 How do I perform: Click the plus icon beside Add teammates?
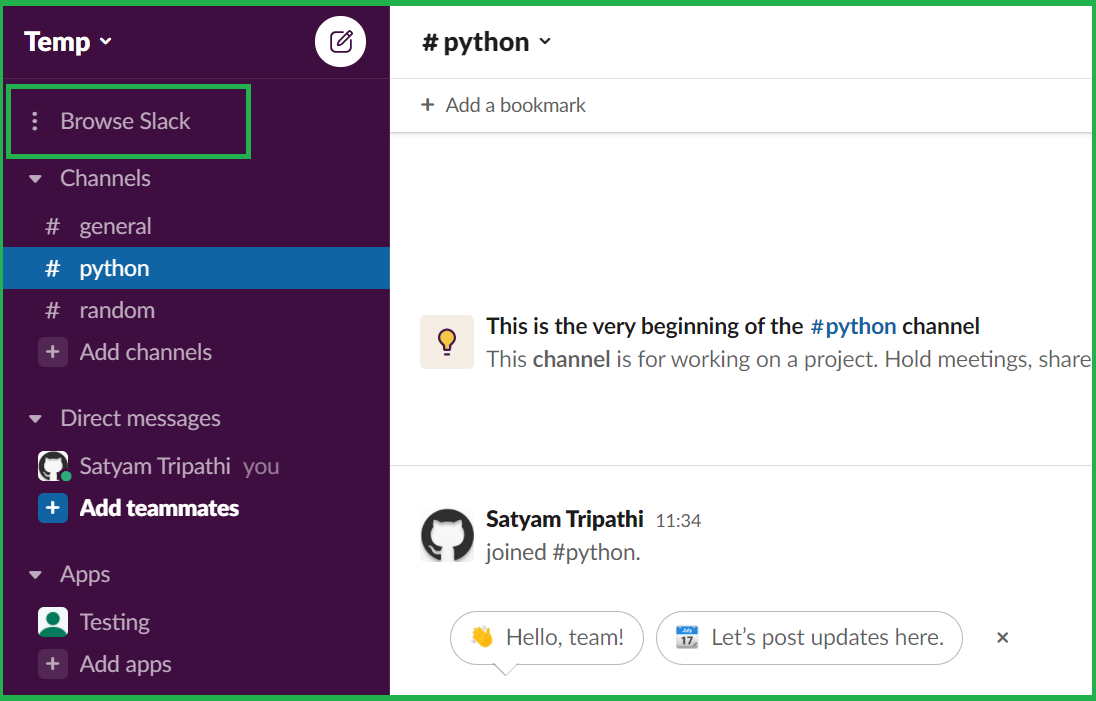53,508
